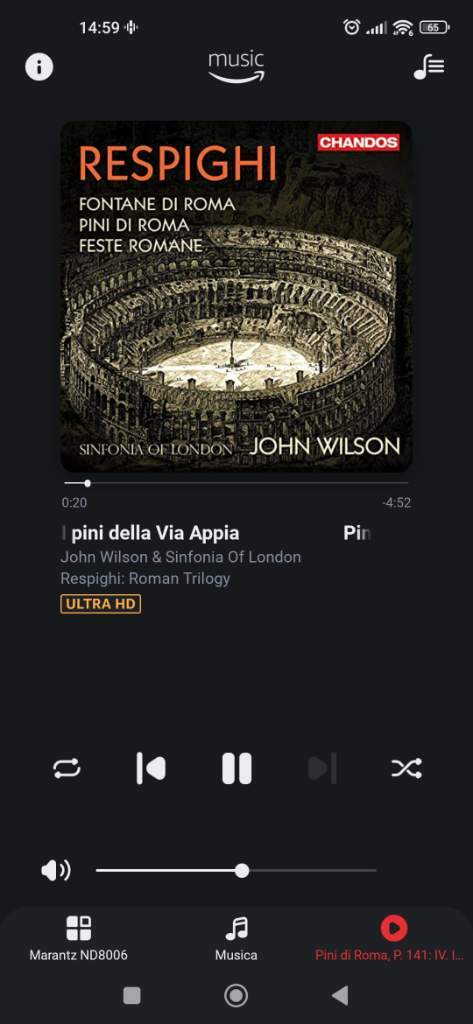Pause the current track
473x1024 pixels.
point(236,768)
